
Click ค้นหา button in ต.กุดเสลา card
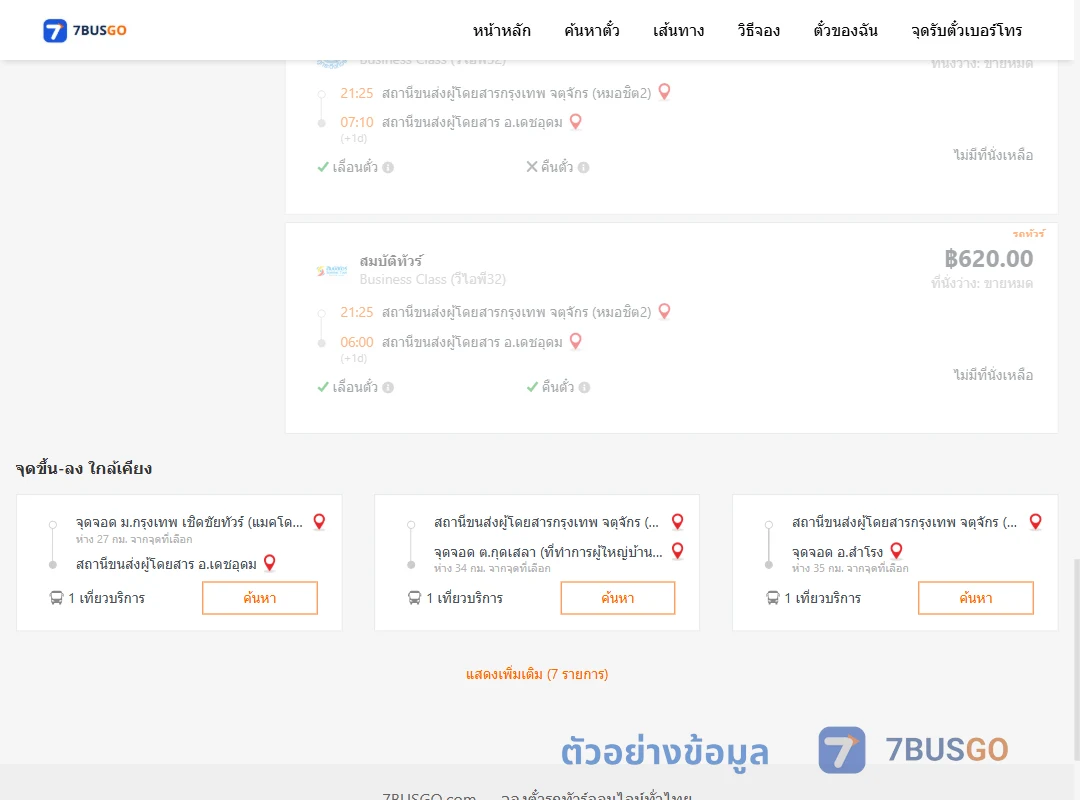618,598
